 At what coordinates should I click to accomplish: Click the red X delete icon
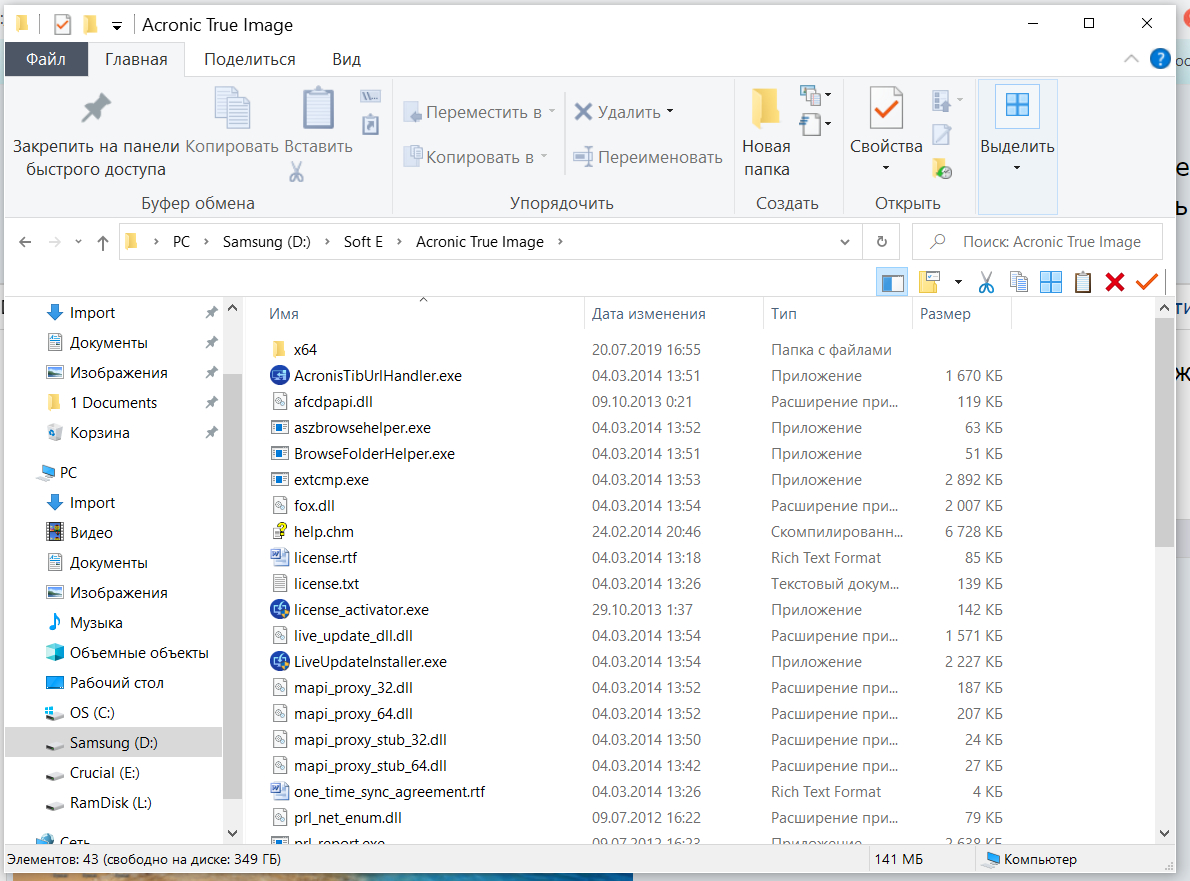tap(1115, 282)
